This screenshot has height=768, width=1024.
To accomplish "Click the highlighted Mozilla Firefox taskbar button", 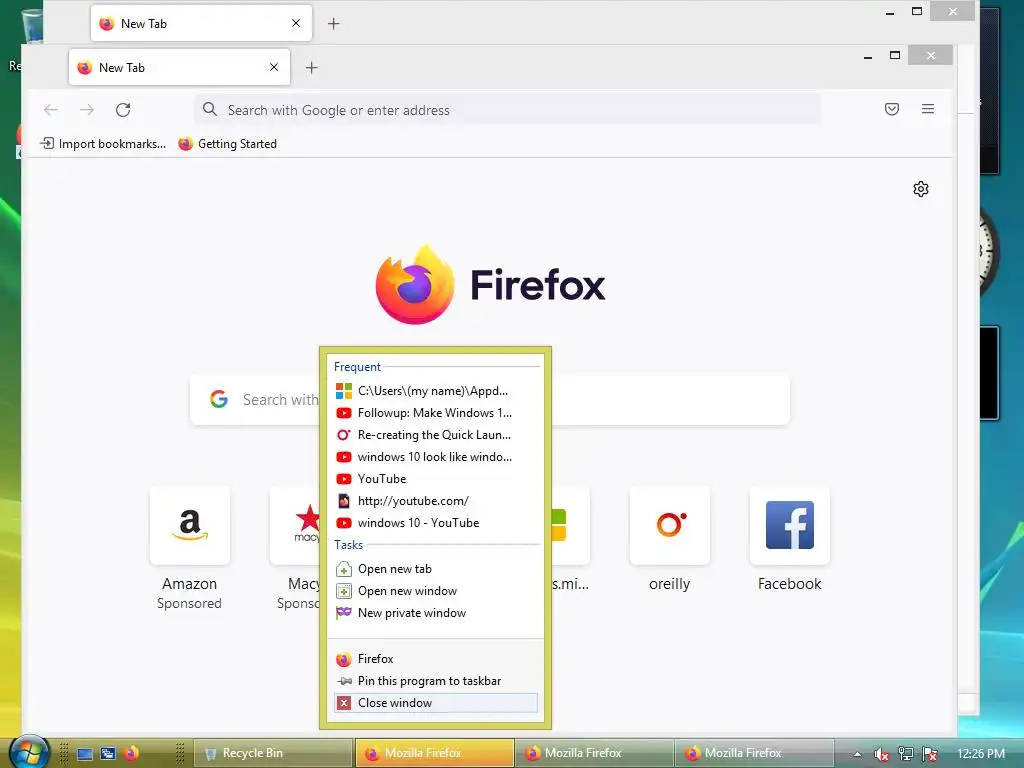I will point(434,753).
